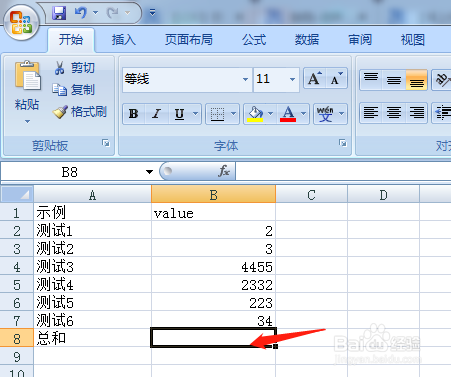The height and width of the screenshot is (377, 451).
Task: Open the Name Box dropdown arrow
Action: click(x=149, y=172)
